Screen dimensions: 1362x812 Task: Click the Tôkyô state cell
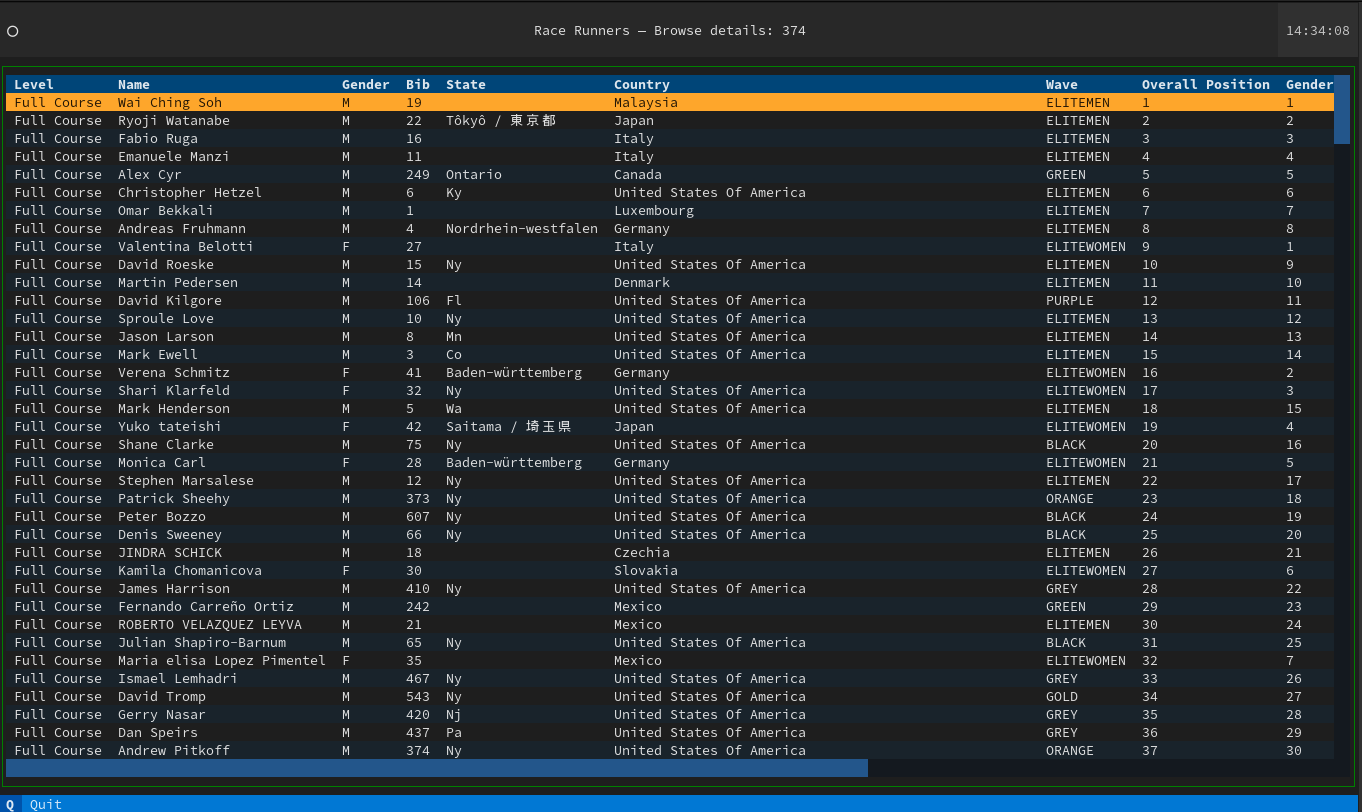coord(501,121)
